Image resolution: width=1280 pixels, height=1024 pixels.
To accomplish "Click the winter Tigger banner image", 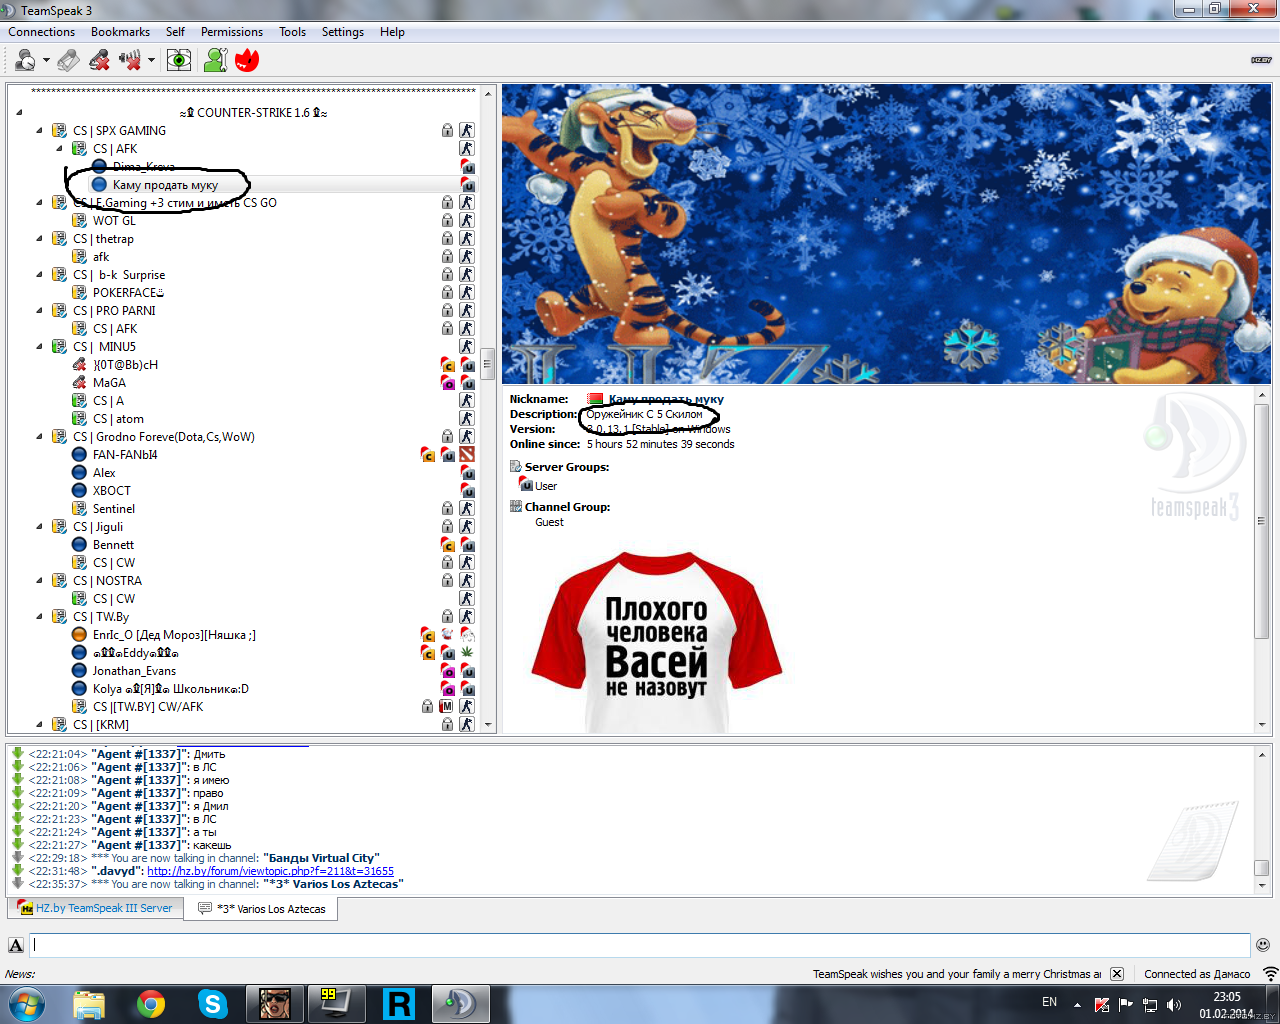I will [x=886, y=234].
